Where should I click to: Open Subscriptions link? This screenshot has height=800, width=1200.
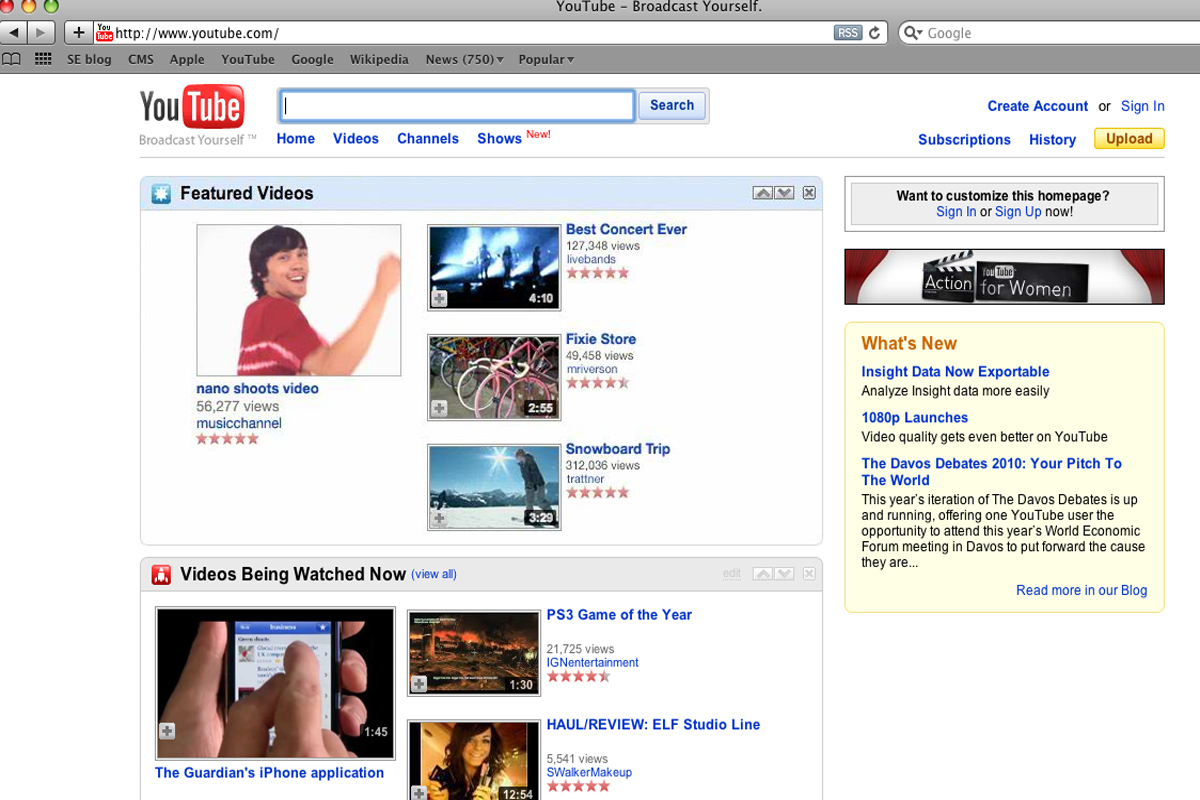[964, 140]
